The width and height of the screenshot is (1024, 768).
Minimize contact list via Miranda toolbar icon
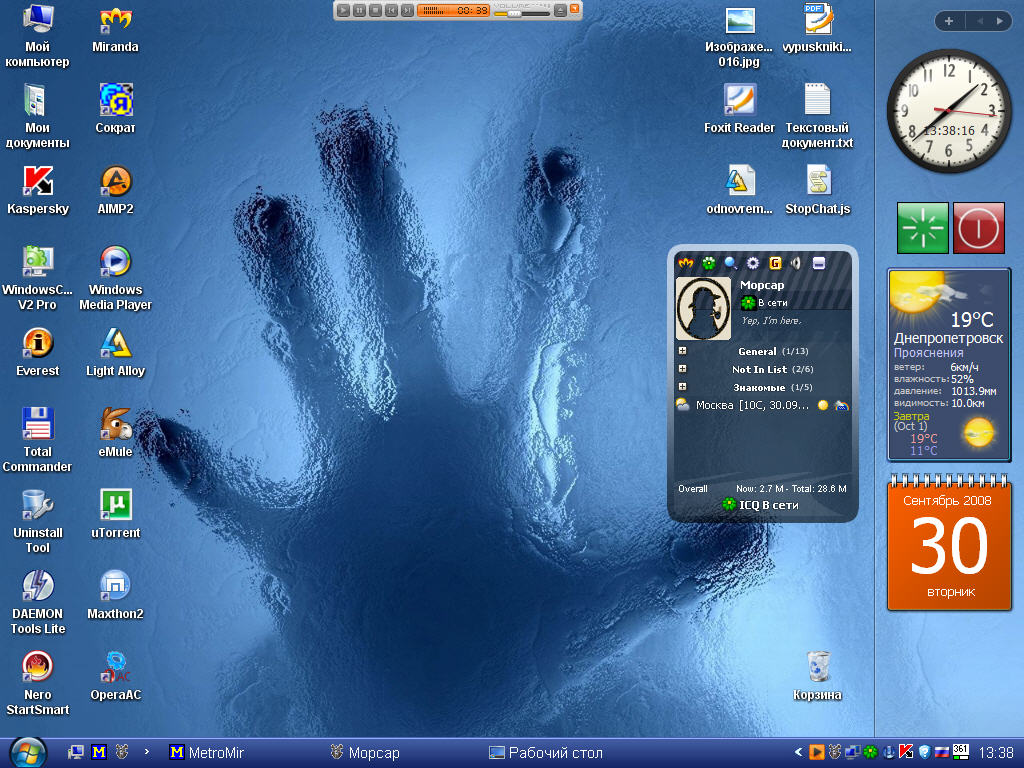coord(818,263)
